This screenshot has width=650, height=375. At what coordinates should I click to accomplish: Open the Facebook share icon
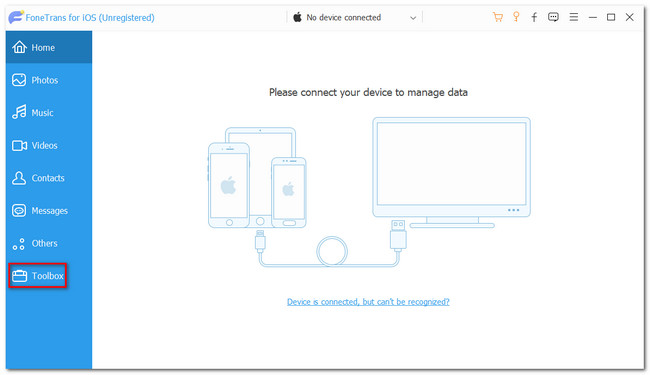534,17
